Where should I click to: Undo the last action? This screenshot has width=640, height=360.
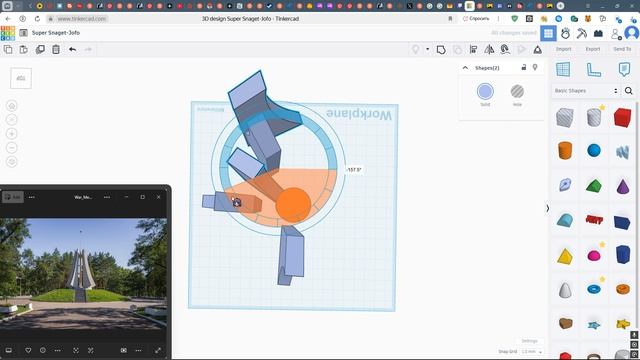tap(72, 49)
